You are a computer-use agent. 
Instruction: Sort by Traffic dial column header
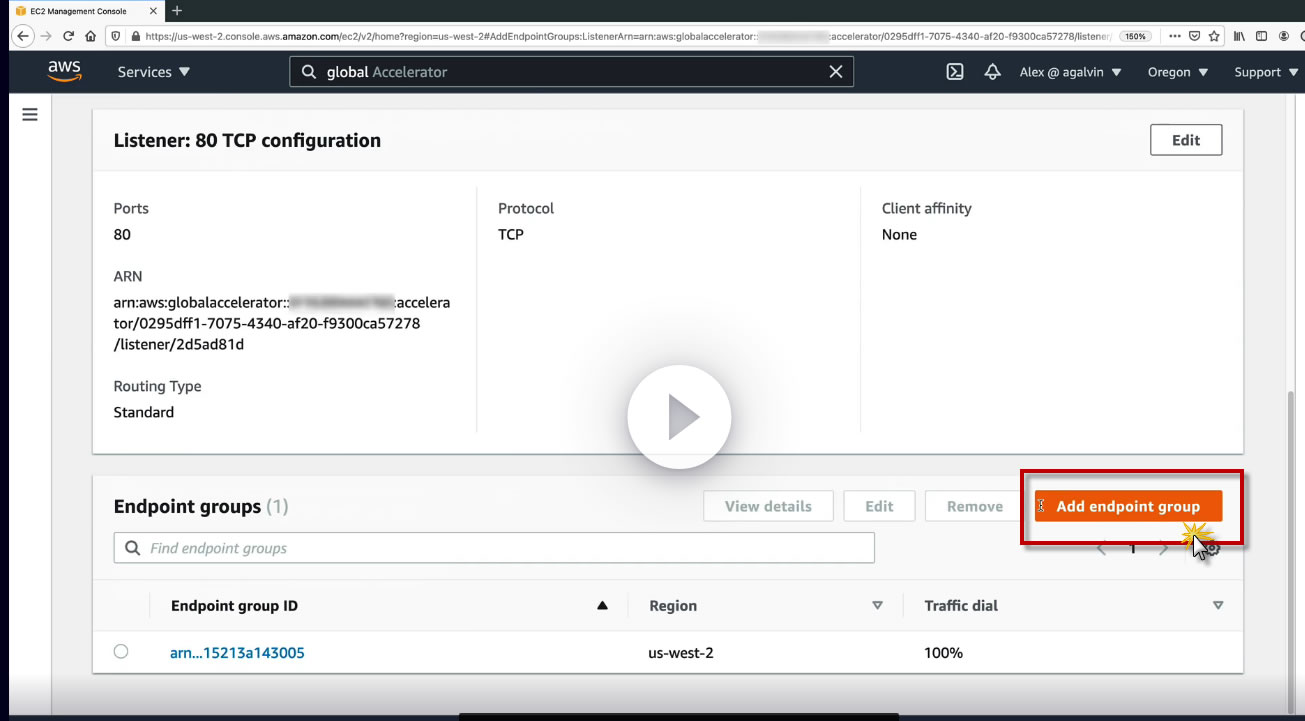click(x=961, y=605)
